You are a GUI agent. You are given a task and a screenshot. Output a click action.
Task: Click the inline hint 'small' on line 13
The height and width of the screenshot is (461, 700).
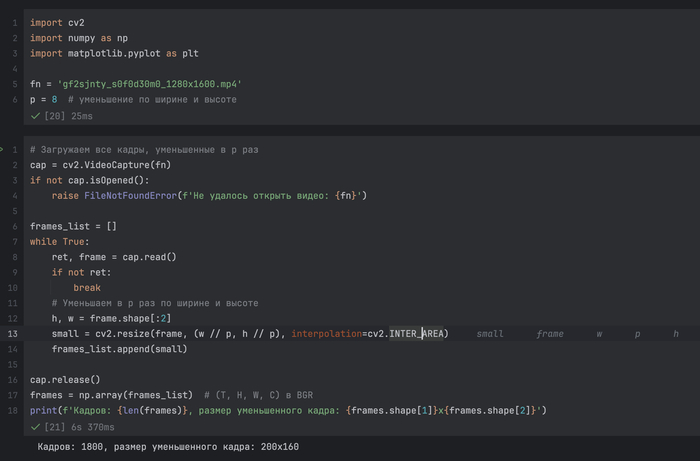click(490, 333)
